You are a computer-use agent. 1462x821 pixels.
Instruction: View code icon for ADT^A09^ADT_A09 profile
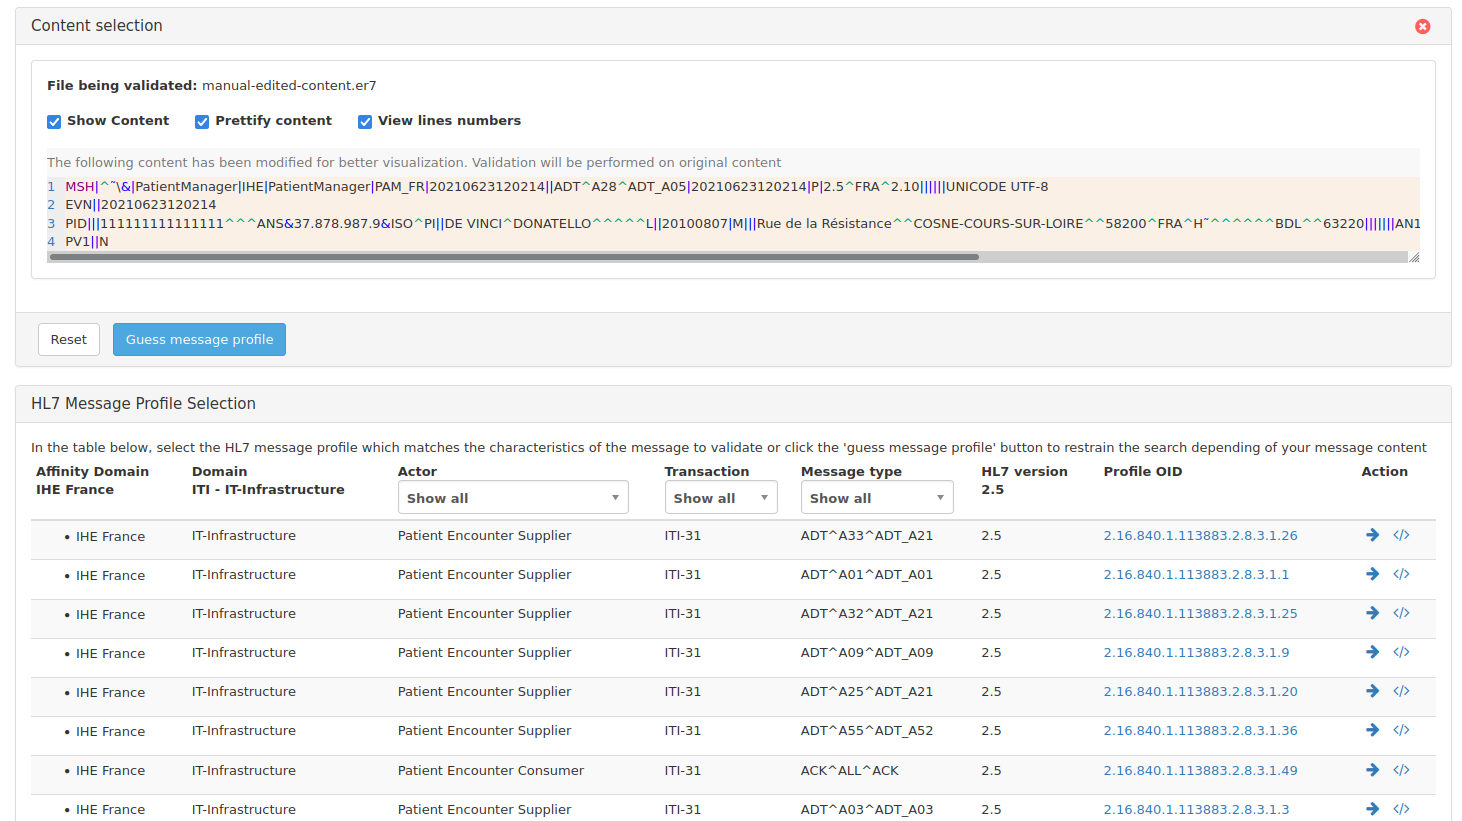pyautogui.click(x=1401, y=653)
